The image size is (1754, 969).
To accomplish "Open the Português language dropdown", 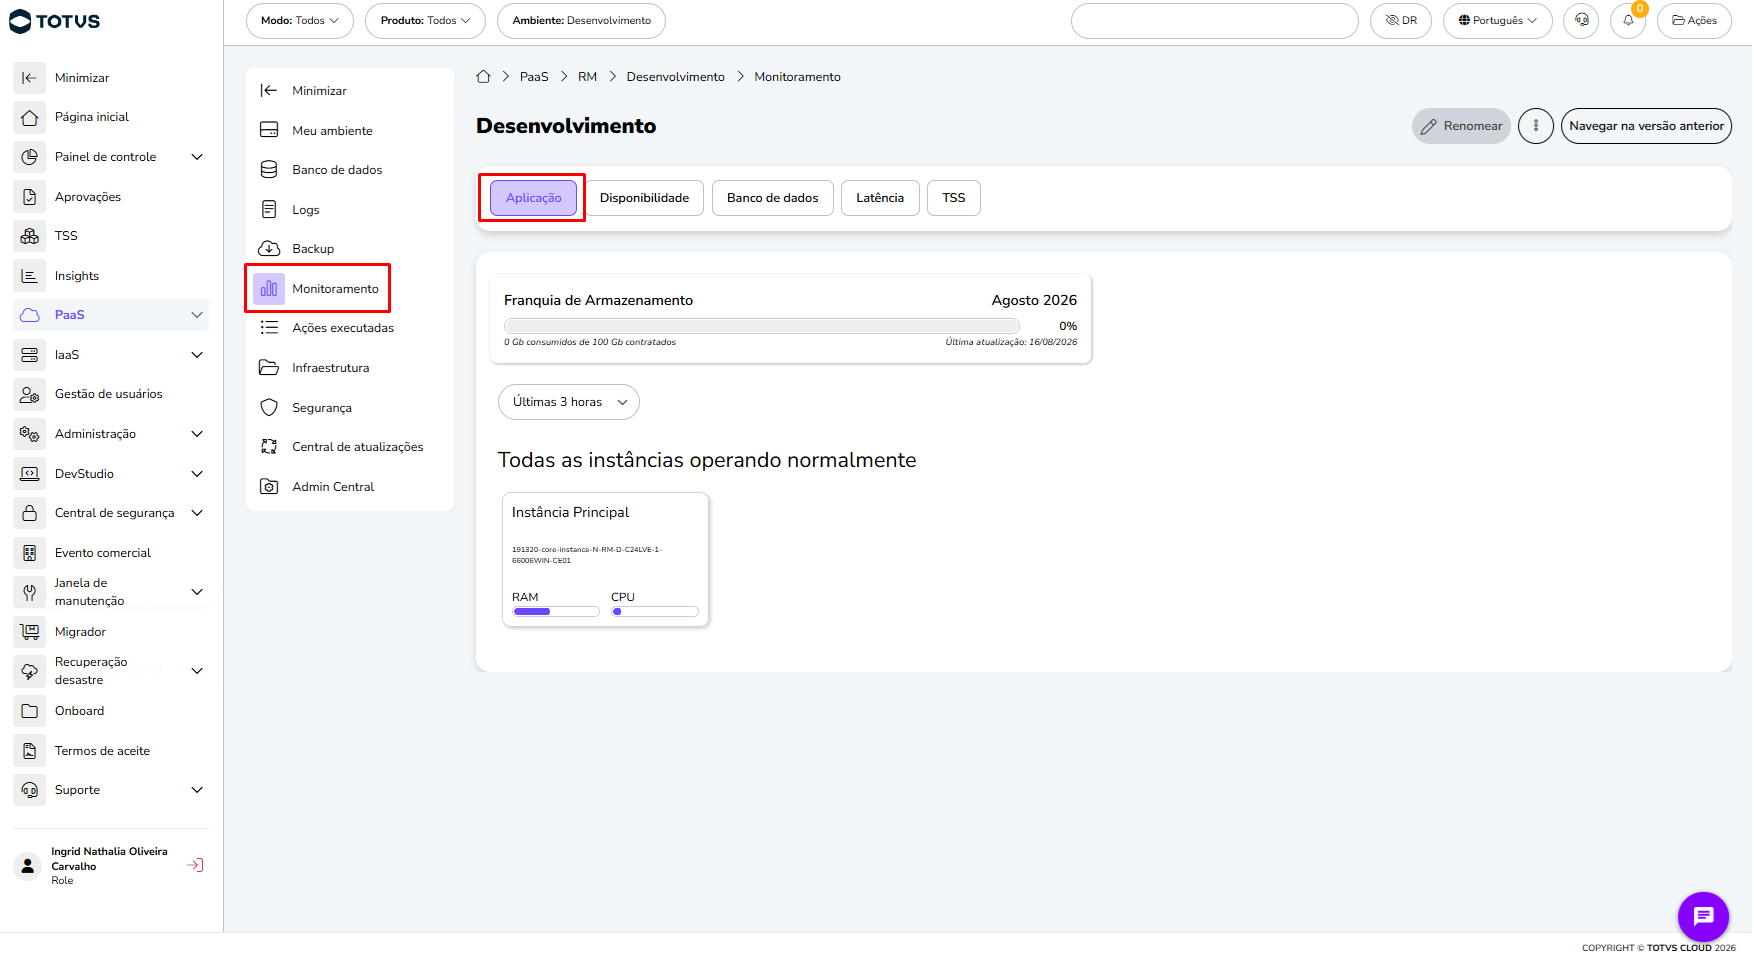I will (1497, 21).
